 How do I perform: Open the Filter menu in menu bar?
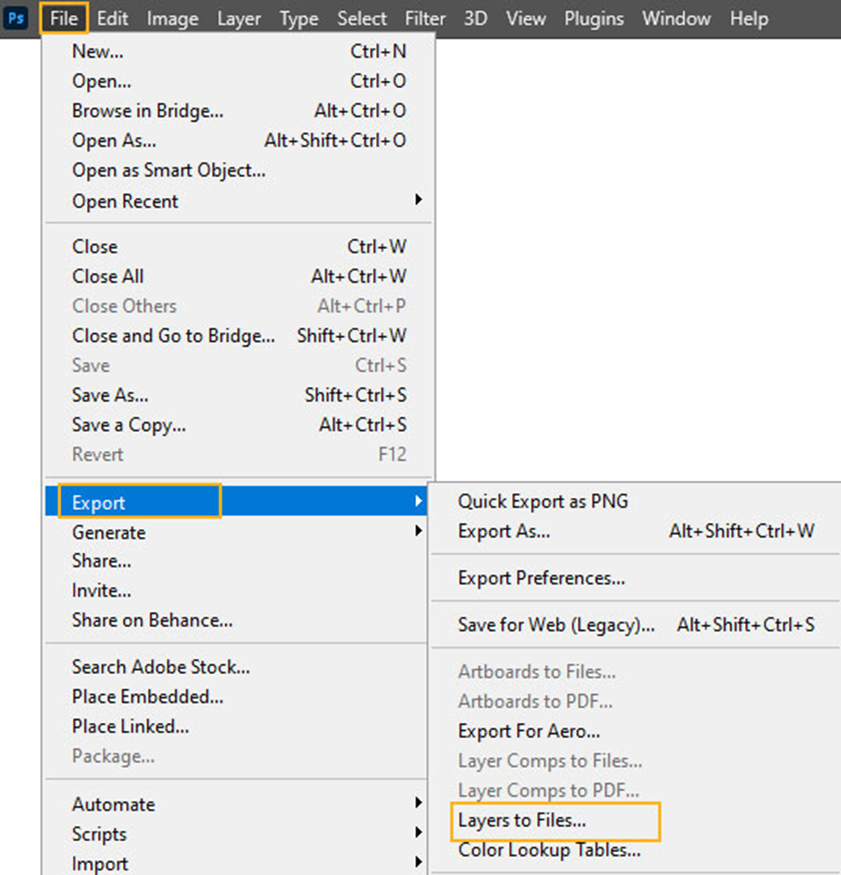coord(425,18)
